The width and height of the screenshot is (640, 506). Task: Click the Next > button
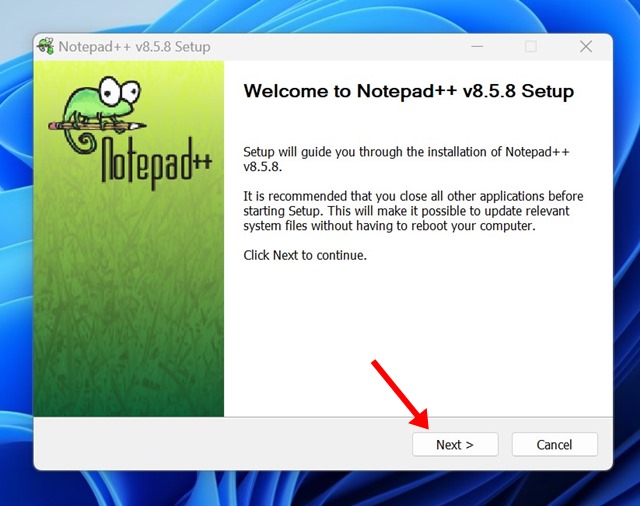tap(455, 444)
